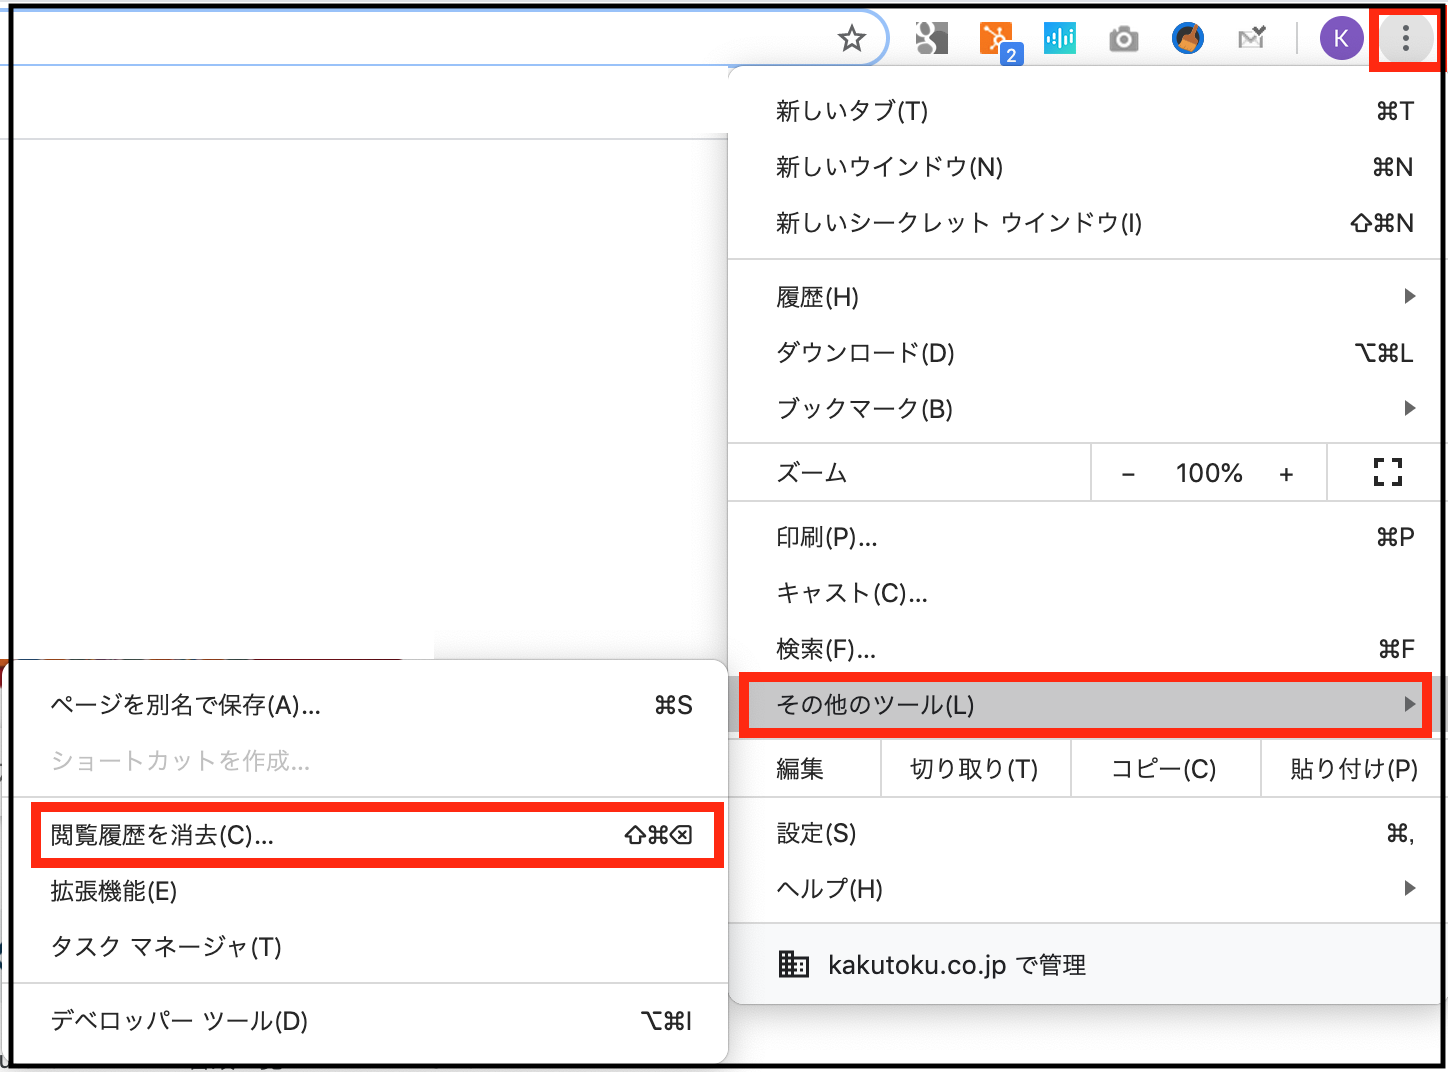This screenshot has height=1072, width=1448.
Task: Click 切り取り(T) in edit row
Action: coord(975,768)
